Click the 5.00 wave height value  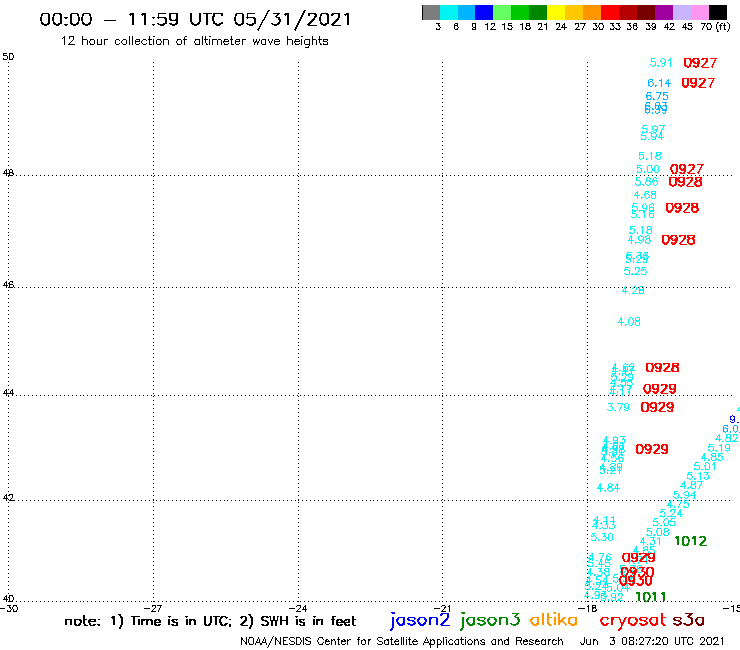pos(648,169)
